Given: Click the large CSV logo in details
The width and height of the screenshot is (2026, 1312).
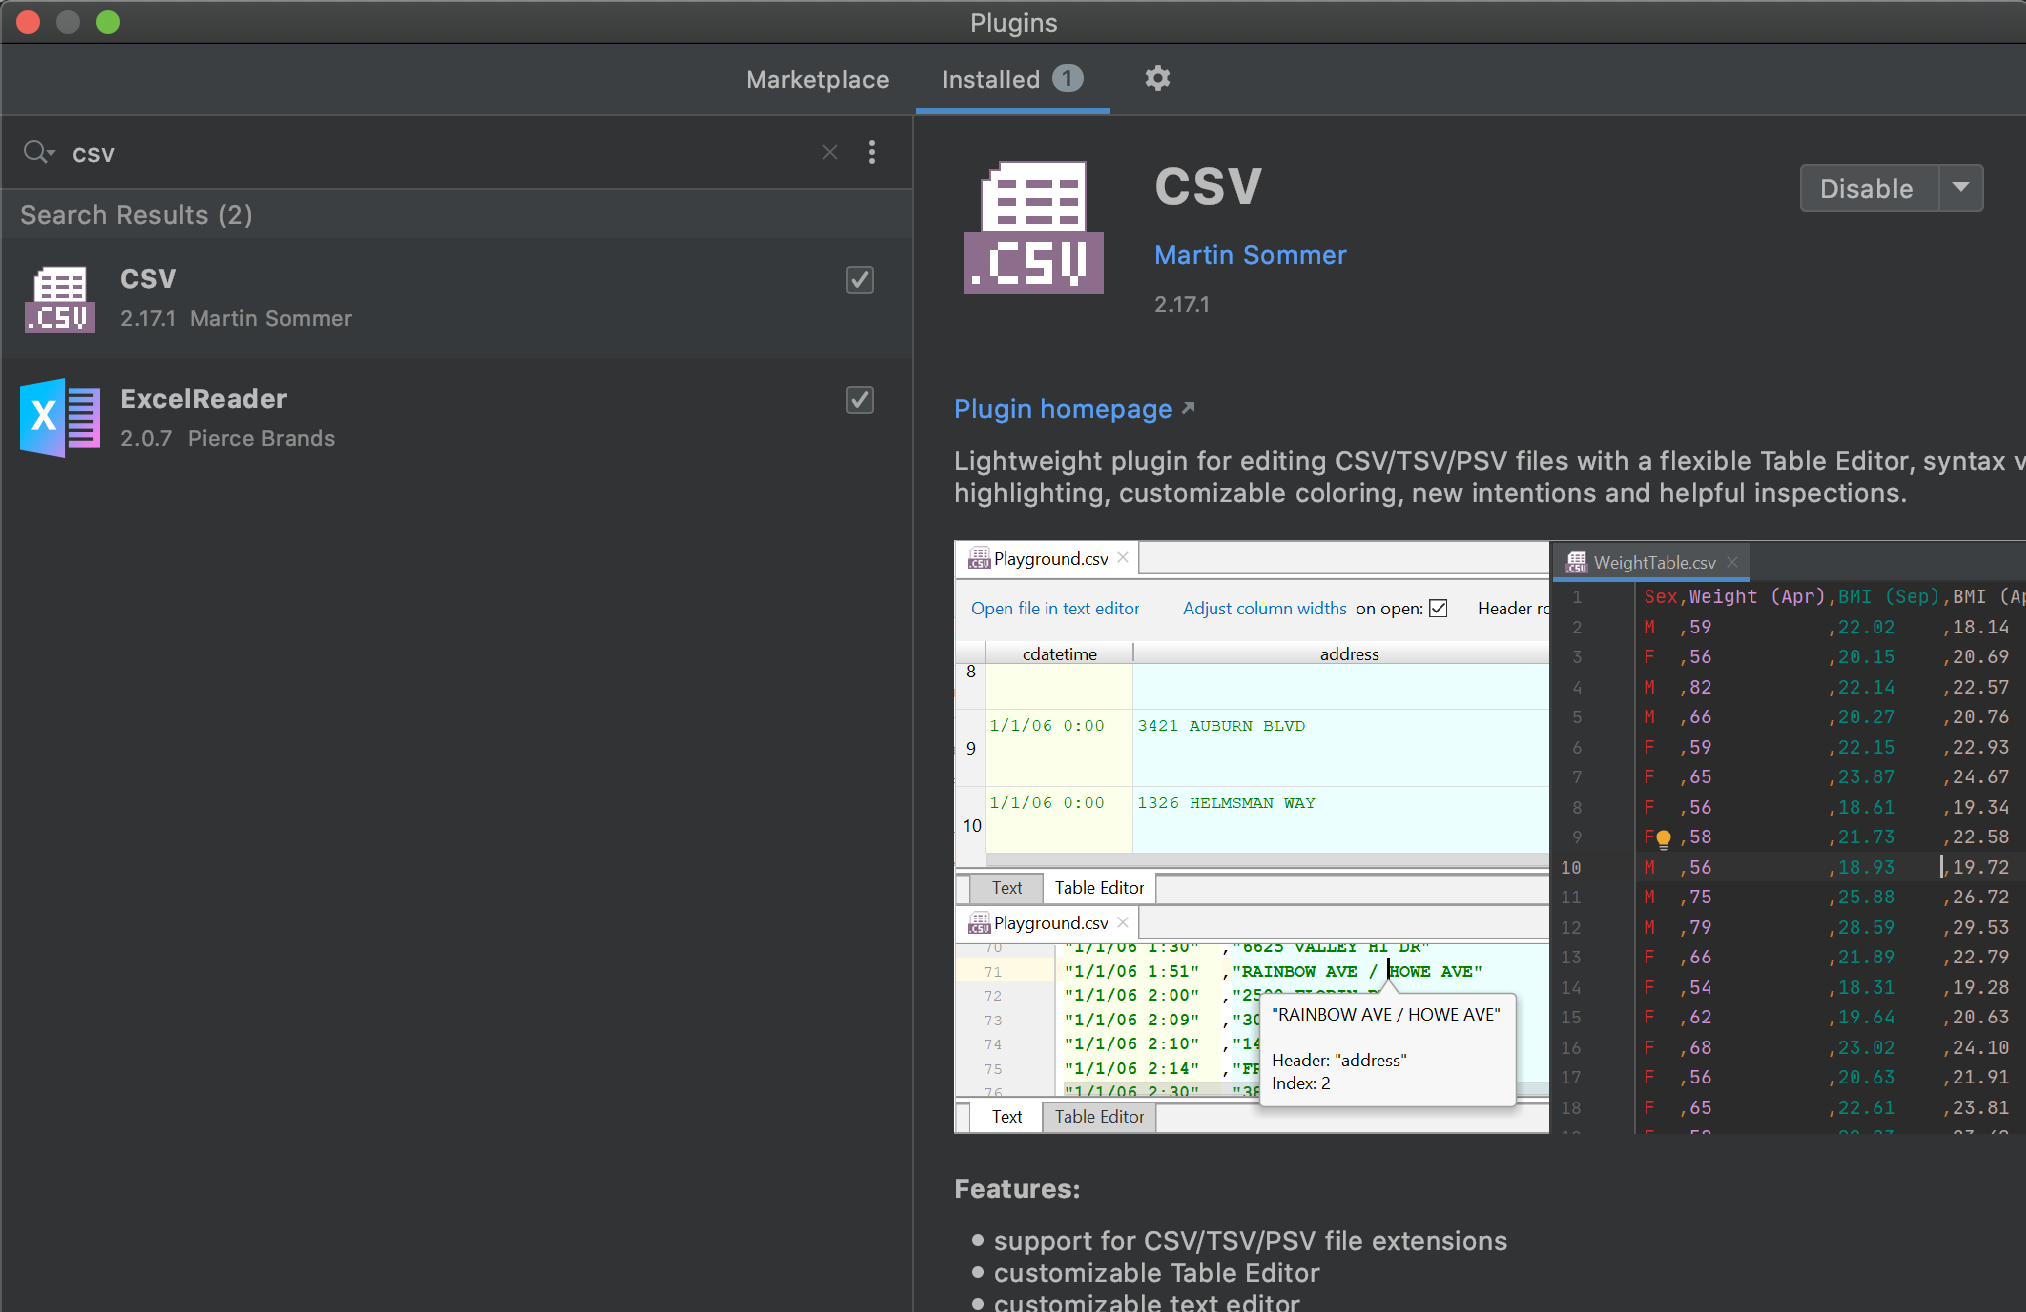Looking at the screenshot, I should point(1033,228).
